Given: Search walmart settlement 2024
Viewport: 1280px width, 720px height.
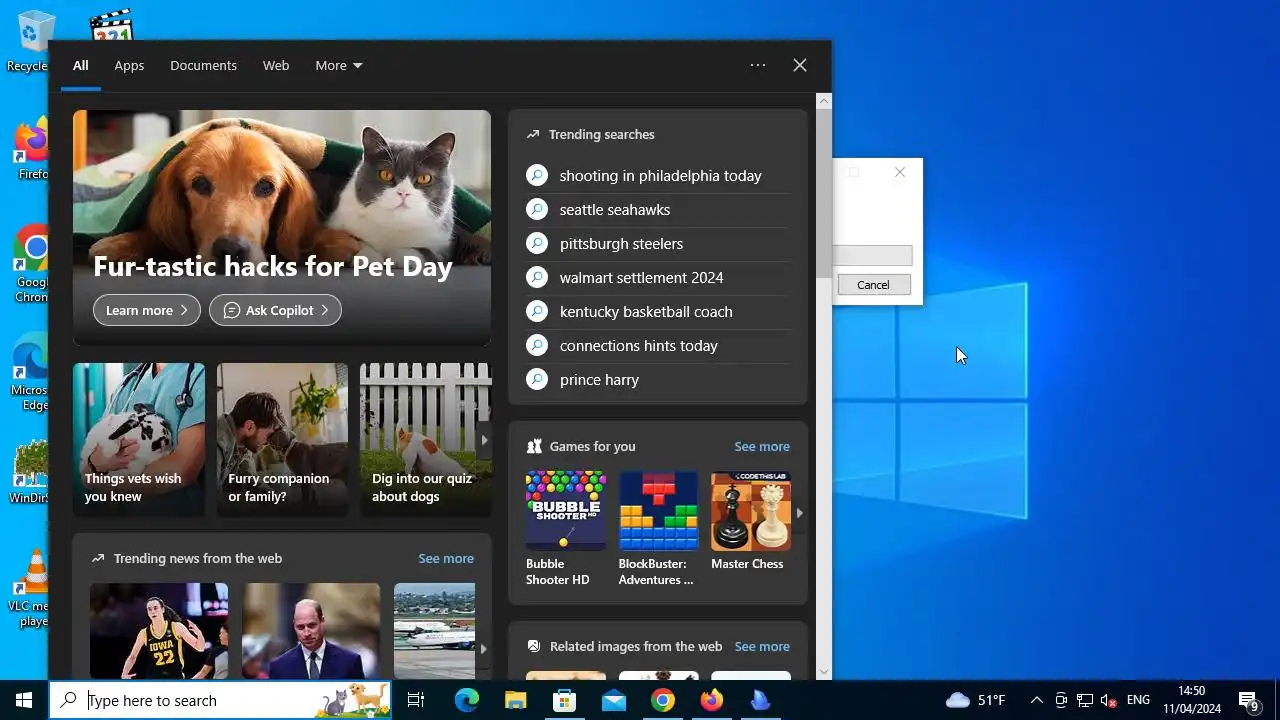Looking at the screenshot, I should click(658, 278).
